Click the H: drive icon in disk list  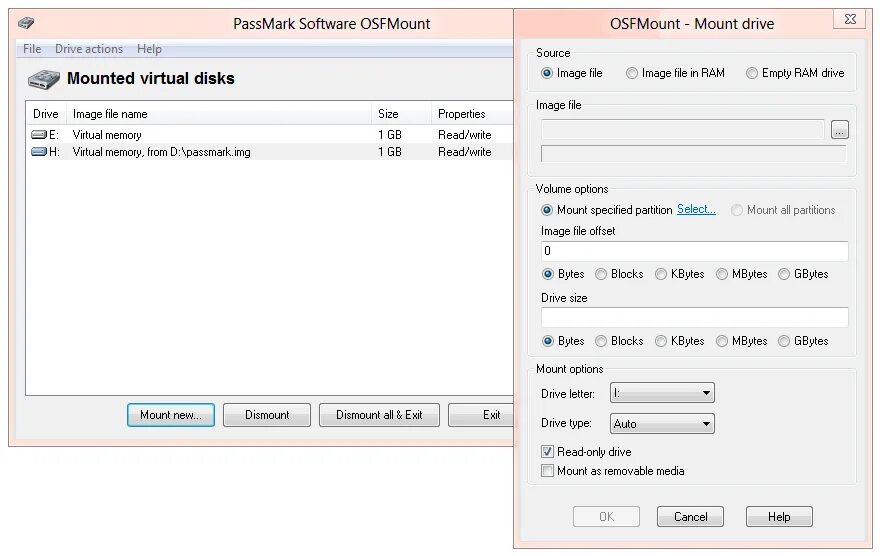39,151
